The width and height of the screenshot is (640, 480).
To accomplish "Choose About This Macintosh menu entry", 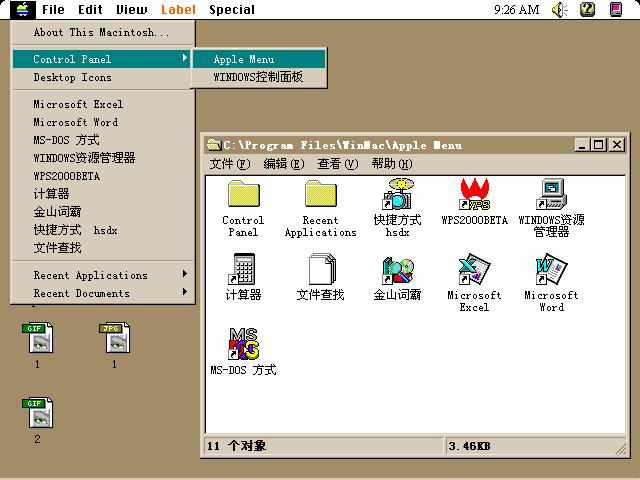I will [103, 32].
